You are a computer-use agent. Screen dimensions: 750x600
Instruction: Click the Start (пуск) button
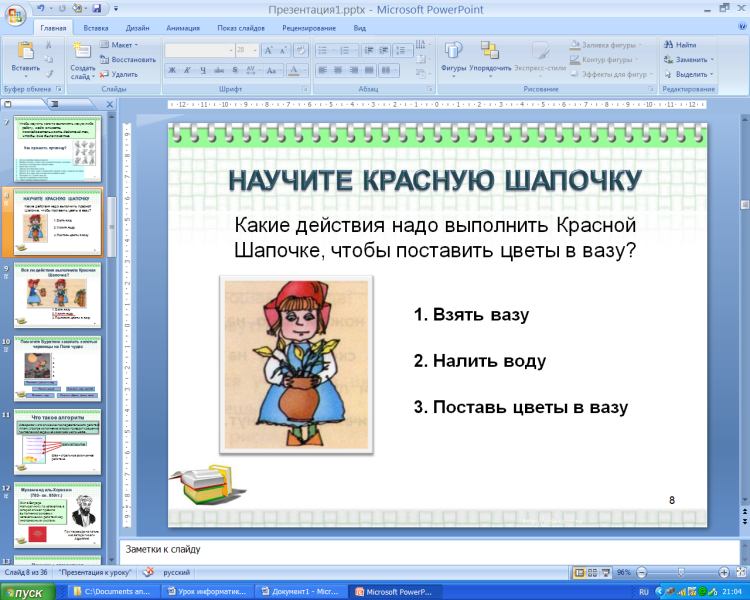(x=28, y=592)
